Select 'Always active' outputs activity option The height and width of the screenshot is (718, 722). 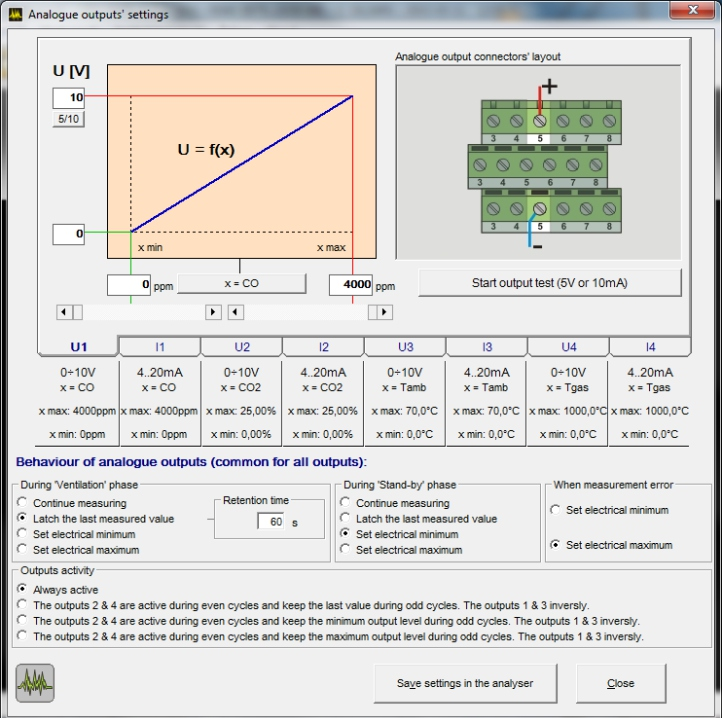(22, 590)
